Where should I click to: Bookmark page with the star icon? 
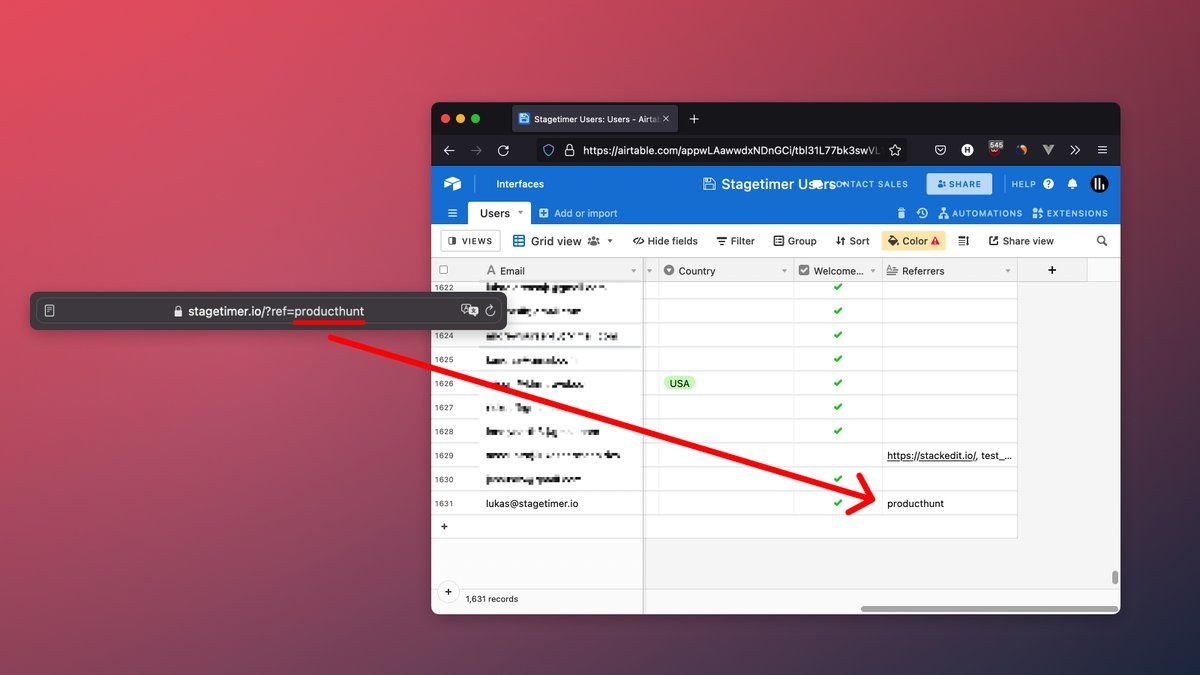[x=895, y=150]
